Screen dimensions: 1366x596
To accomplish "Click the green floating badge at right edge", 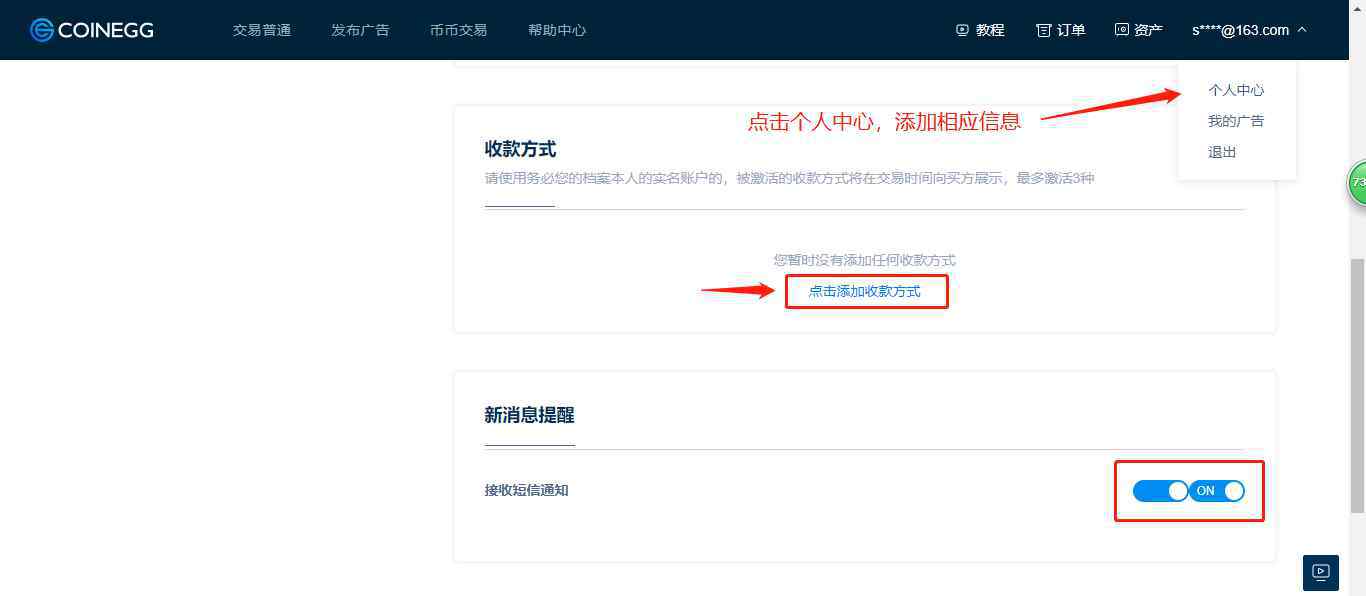I will pos(1357,183).
